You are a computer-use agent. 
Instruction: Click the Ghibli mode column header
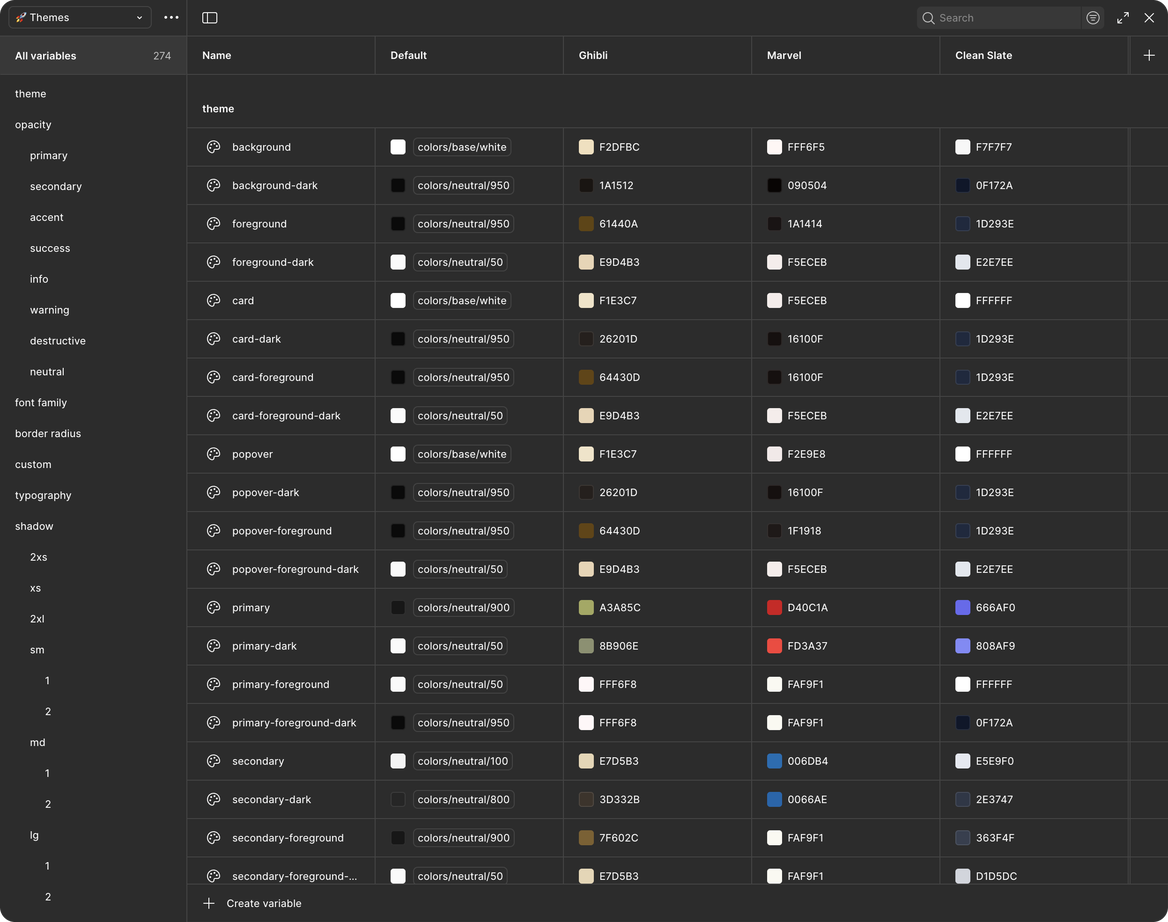click(593, 56)
